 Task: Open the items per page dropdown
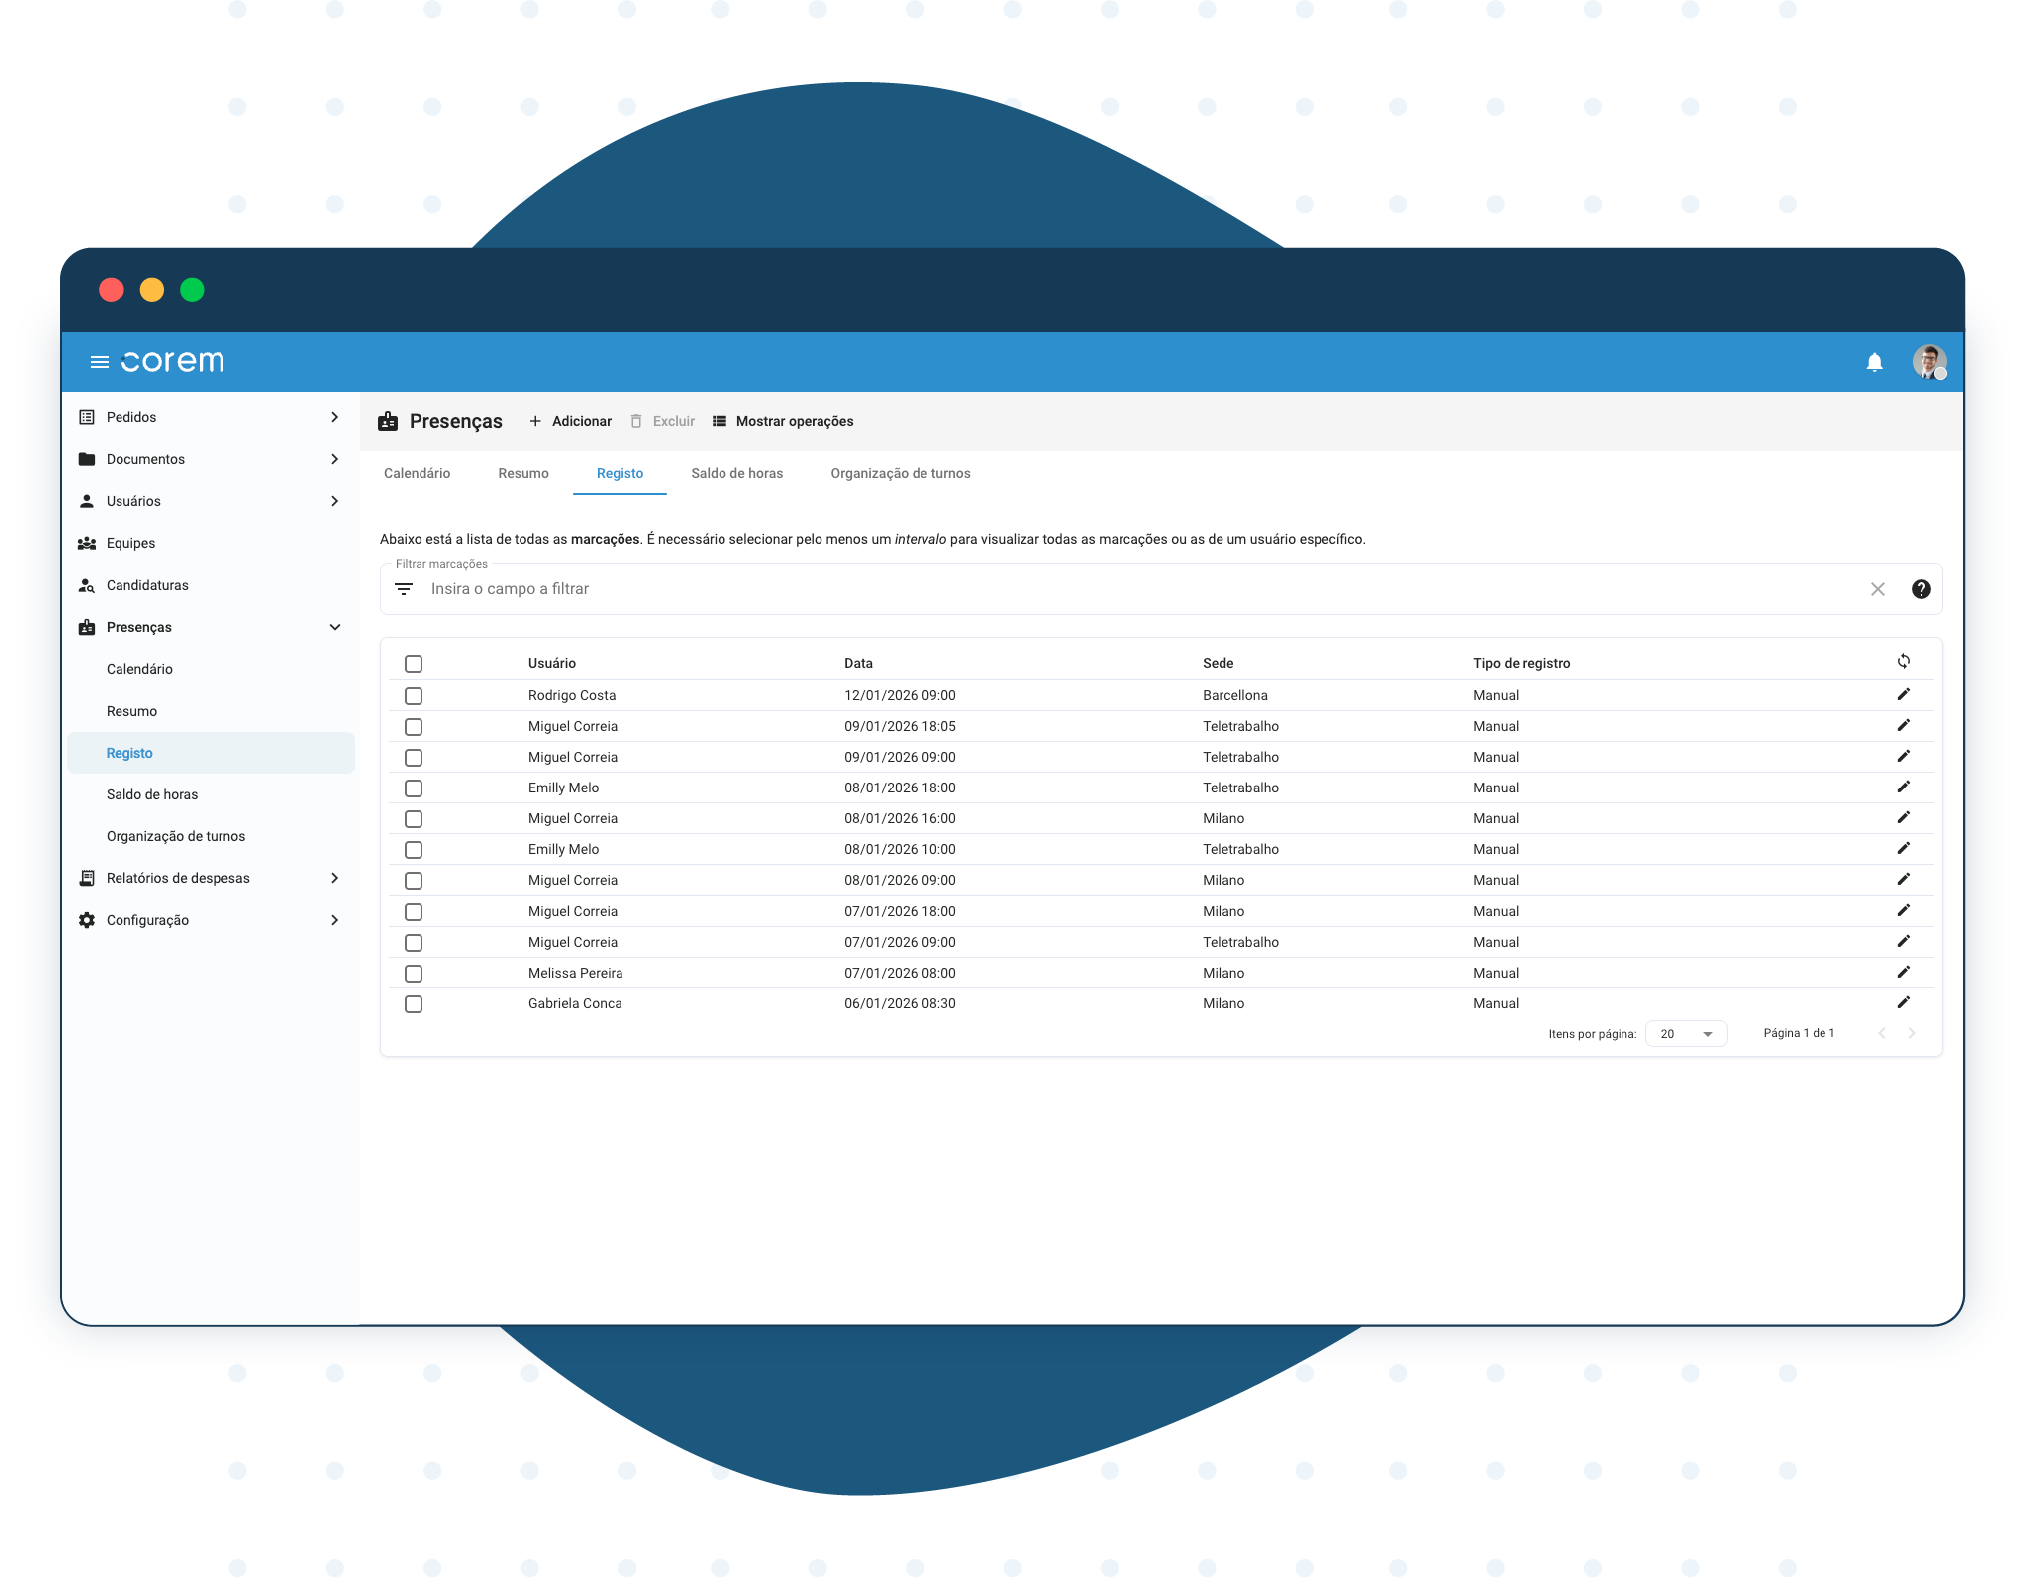point(1686,1034)
